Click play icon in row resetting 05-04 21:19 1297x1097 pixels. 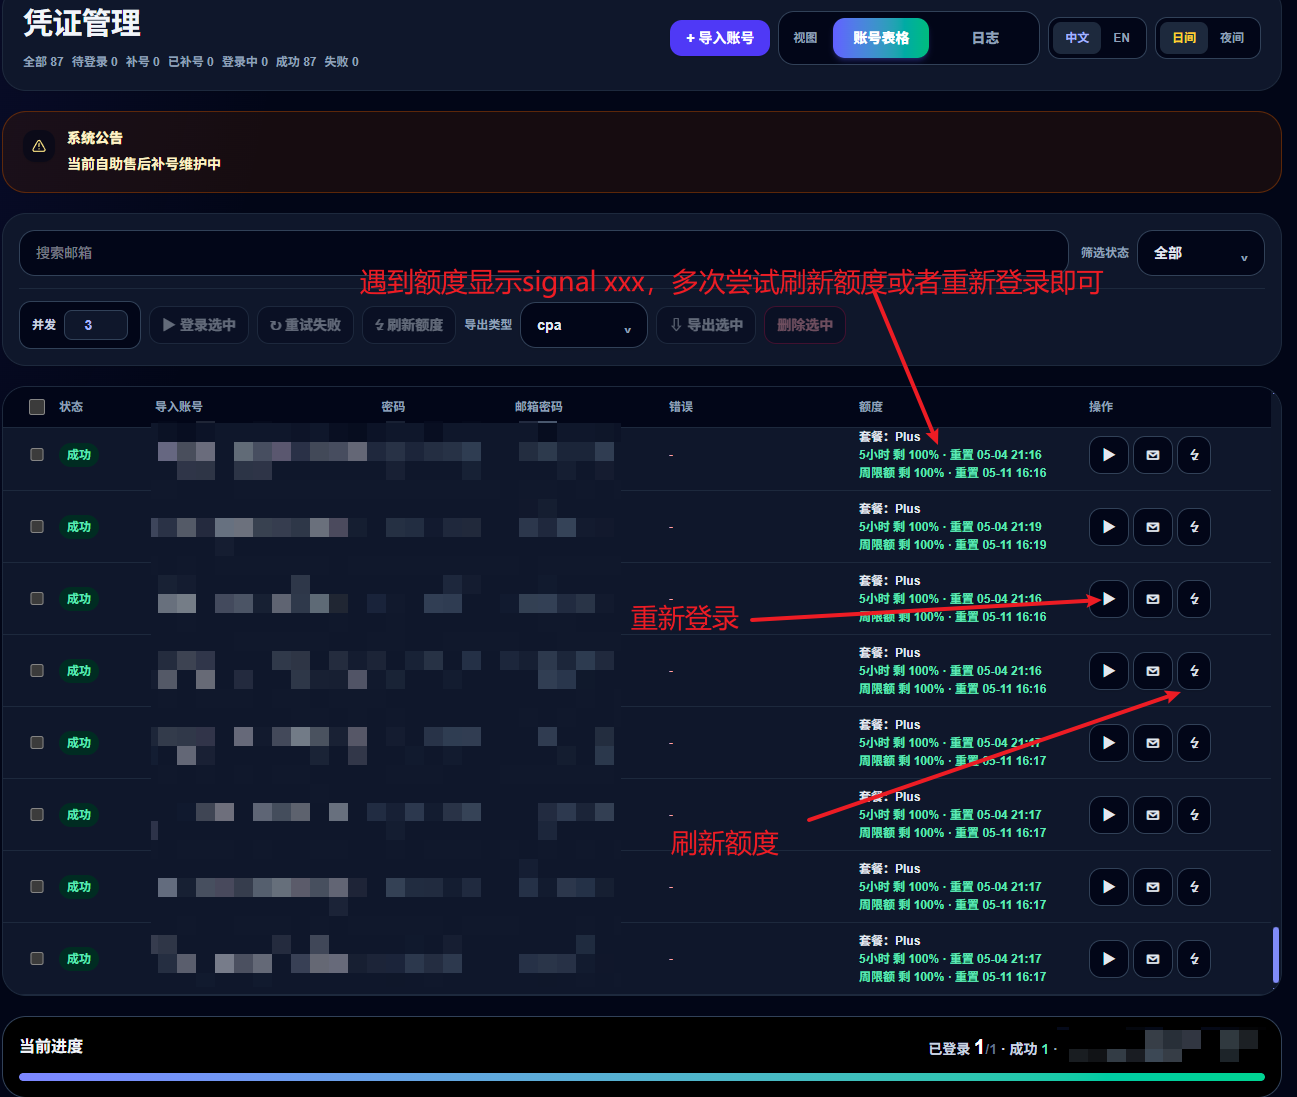pyautogui.click(x=1108, y=527)
